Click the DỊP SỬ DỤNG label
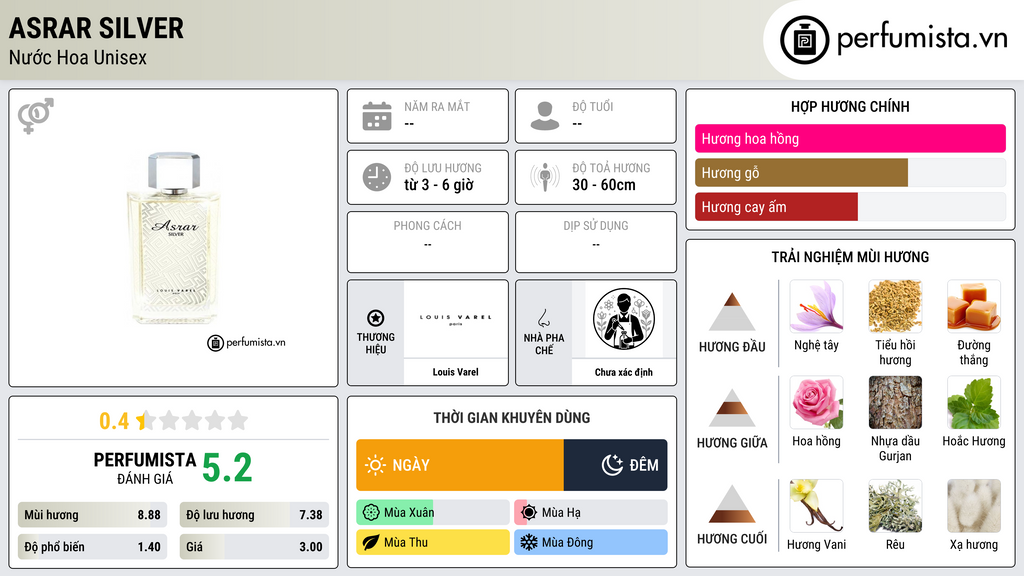This screenshot has height=576, width=1024. click(596, 225)
